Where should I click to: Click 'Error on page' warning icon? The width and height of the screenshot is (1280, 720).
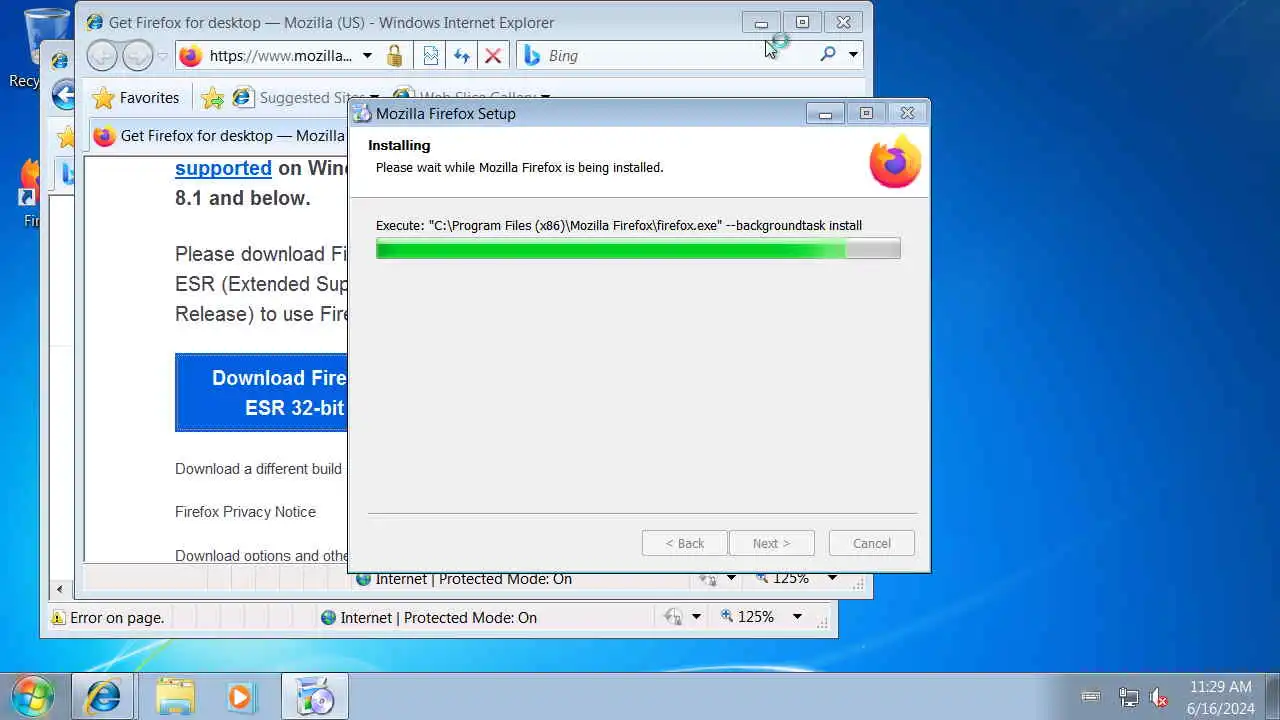[59, 618]
